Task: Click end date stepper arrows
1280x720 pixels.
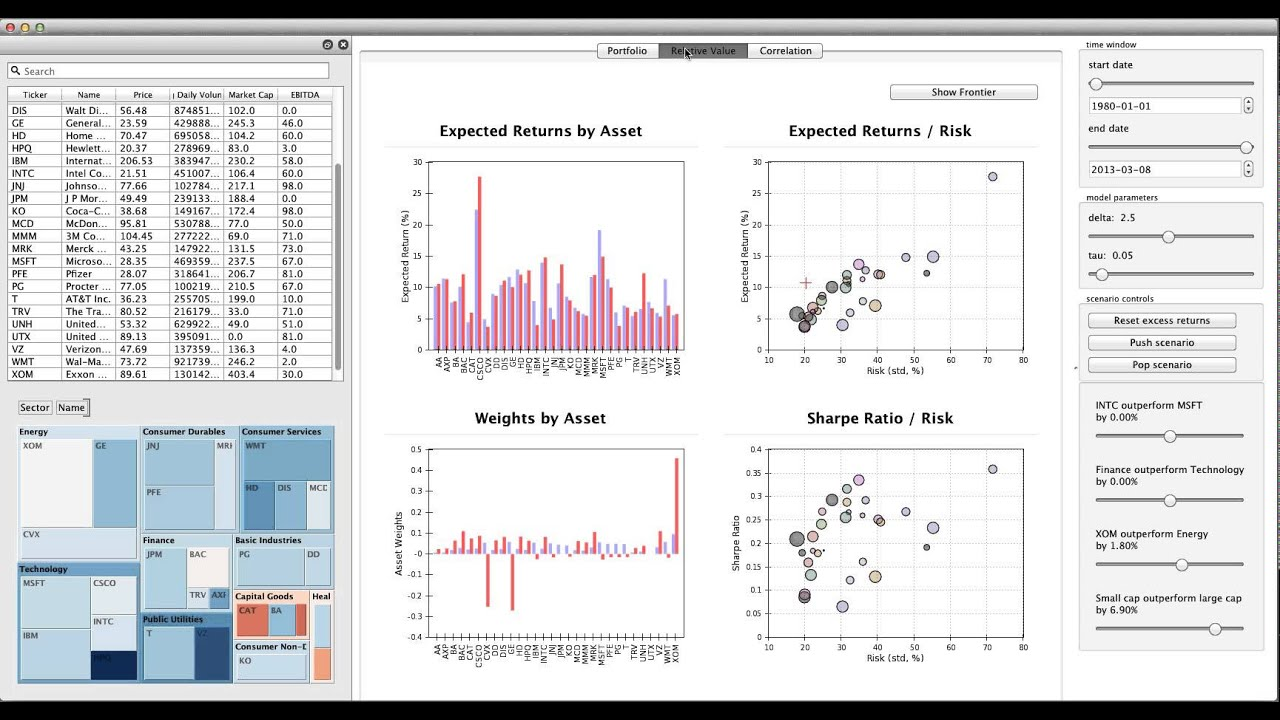Action: (x=1248, y=169)
